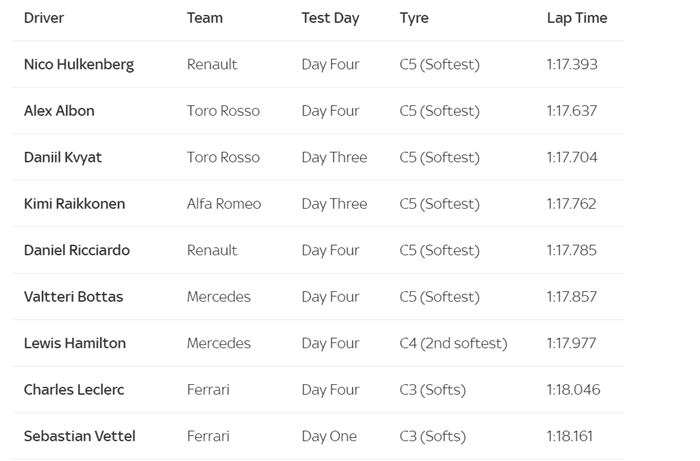Click lap time 1:18.161
This screenshot has width=700, height=461.
click(570, 436)
